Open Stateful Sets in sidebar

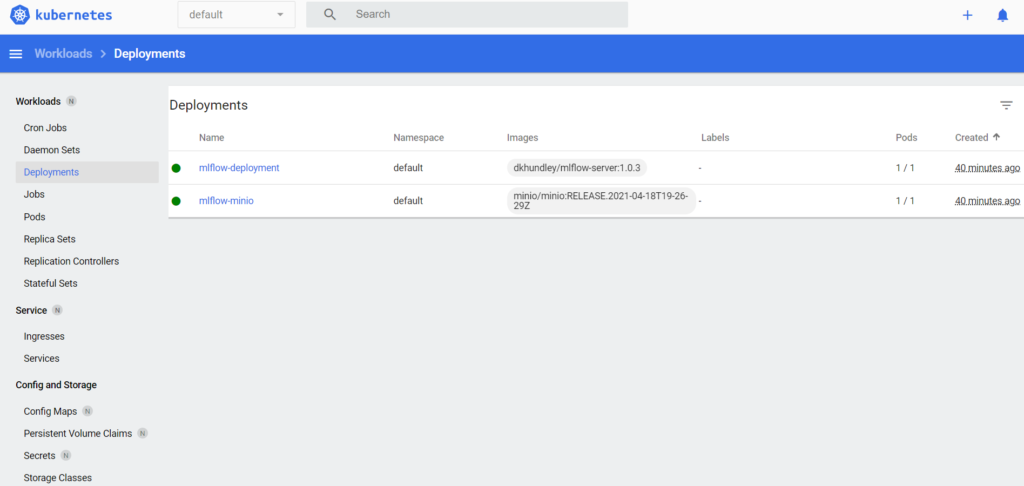50,284
